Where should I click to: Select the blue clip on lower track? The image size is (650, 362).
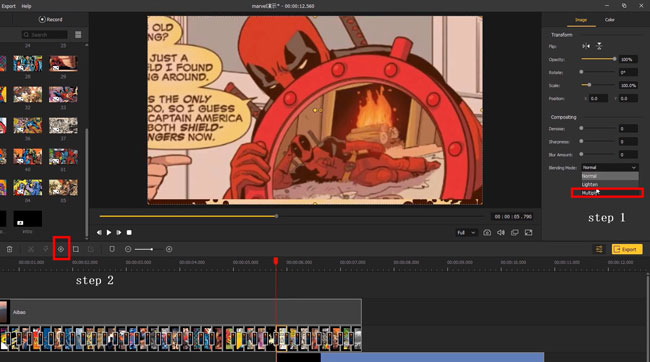(432, 357)
